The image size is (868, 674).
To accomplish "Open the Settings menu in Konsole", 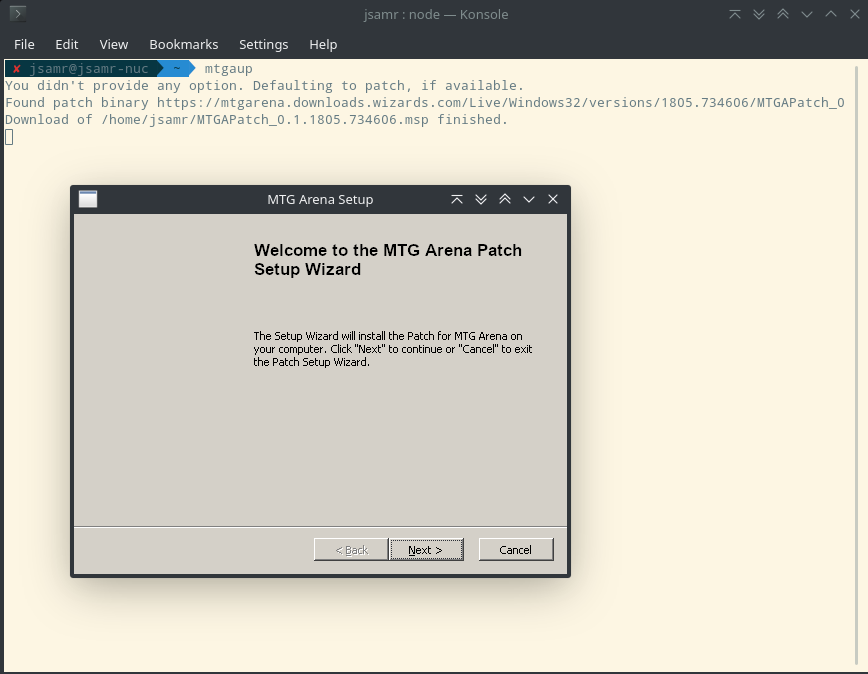I will point(264,44).
